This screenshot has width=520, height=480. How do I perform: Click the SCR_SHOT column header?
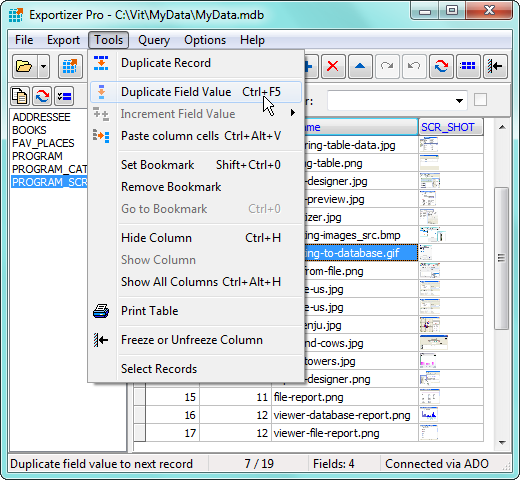[450, 127]
